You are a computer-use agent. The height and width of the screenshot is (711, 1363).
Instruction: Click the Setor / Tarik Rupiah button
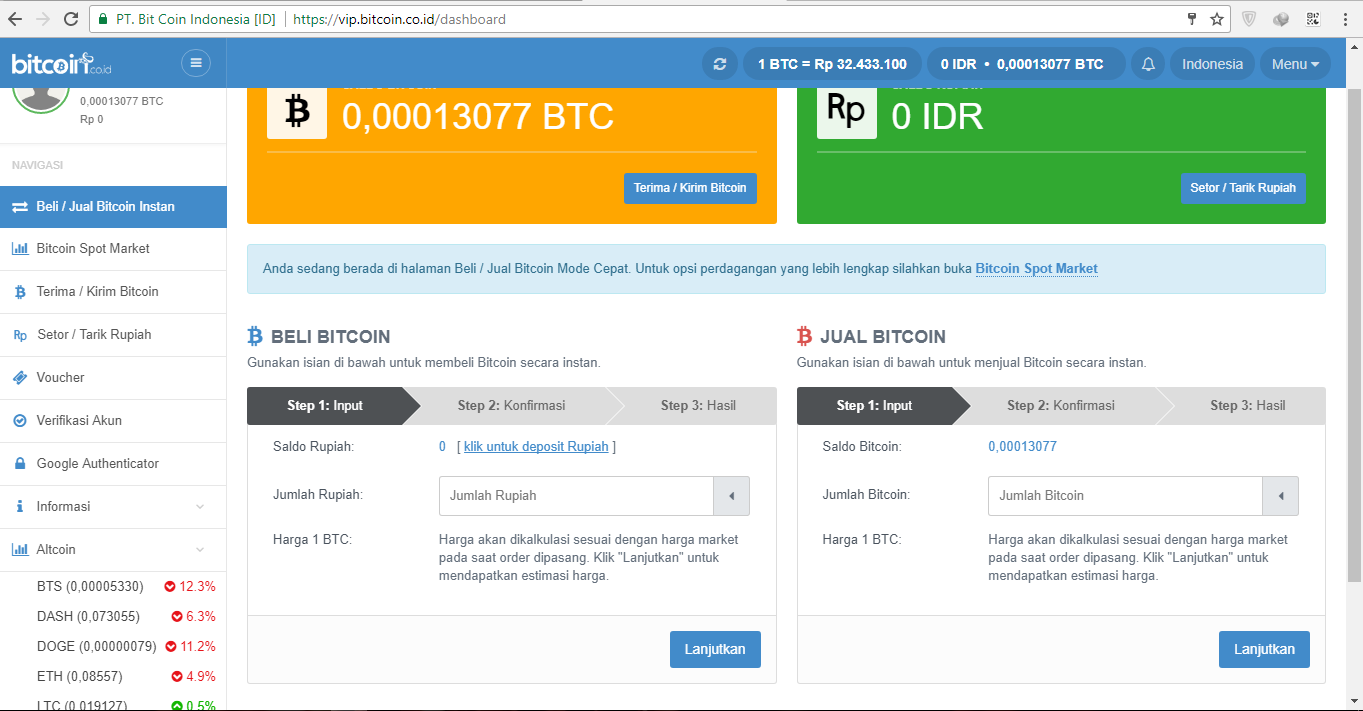1243,188
